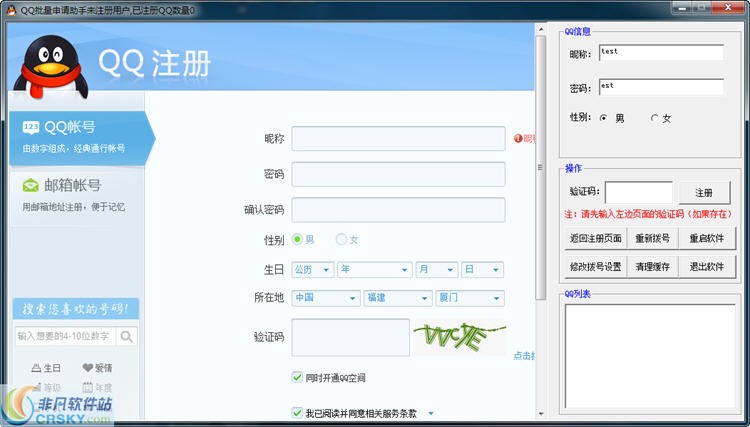Select the 邮箱帐号 tab

(77, 197)
